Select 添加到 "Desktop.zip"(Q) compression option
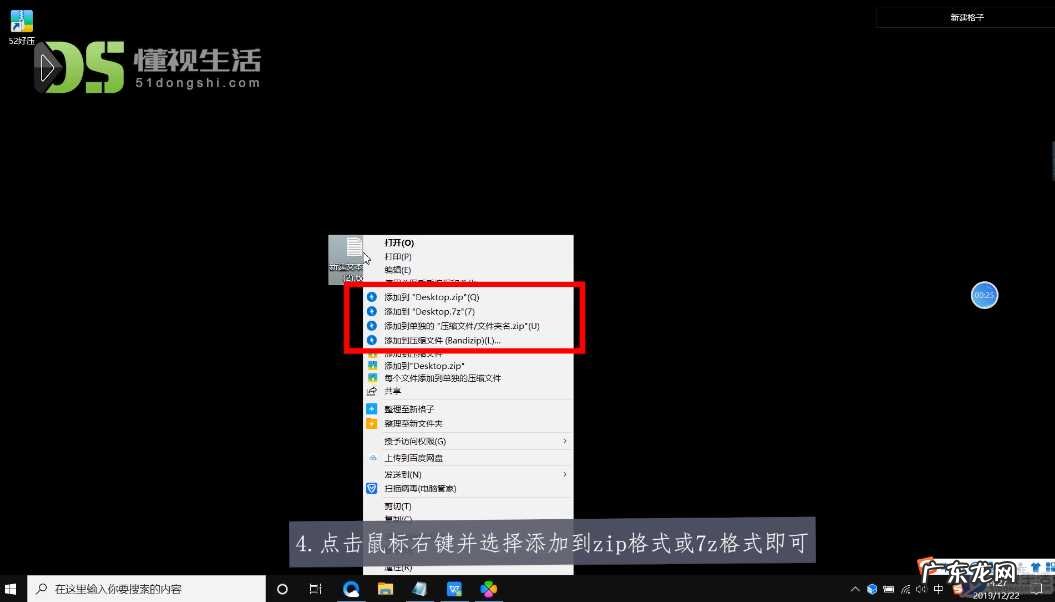This screenshot has width=1055, height=602. point(428,296)
